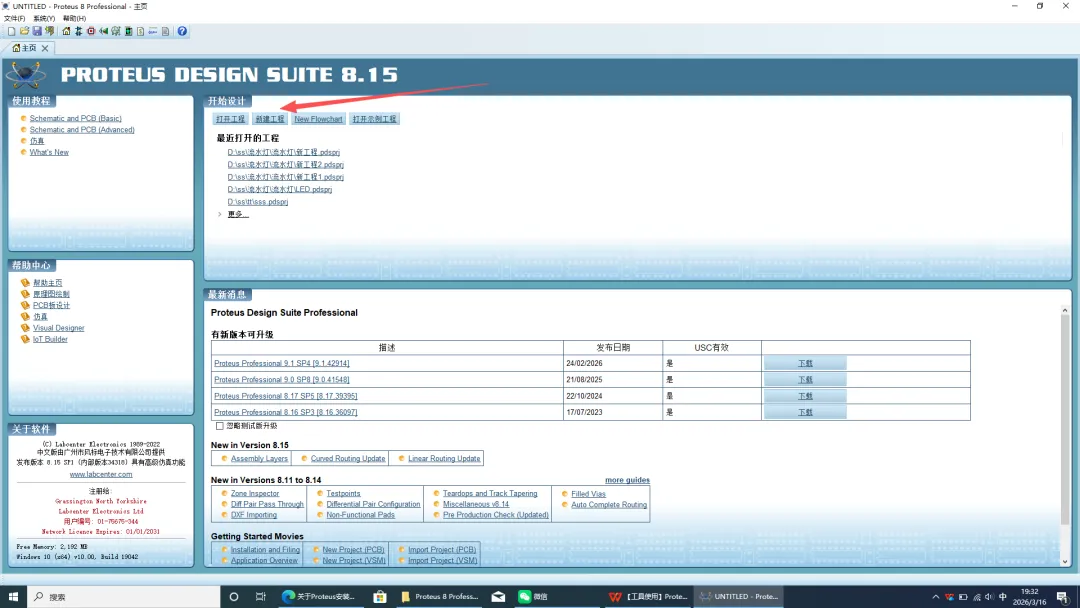Visit www.labcenter.com link
Viewport: 1080px width, 608px height.
[101, 474]
